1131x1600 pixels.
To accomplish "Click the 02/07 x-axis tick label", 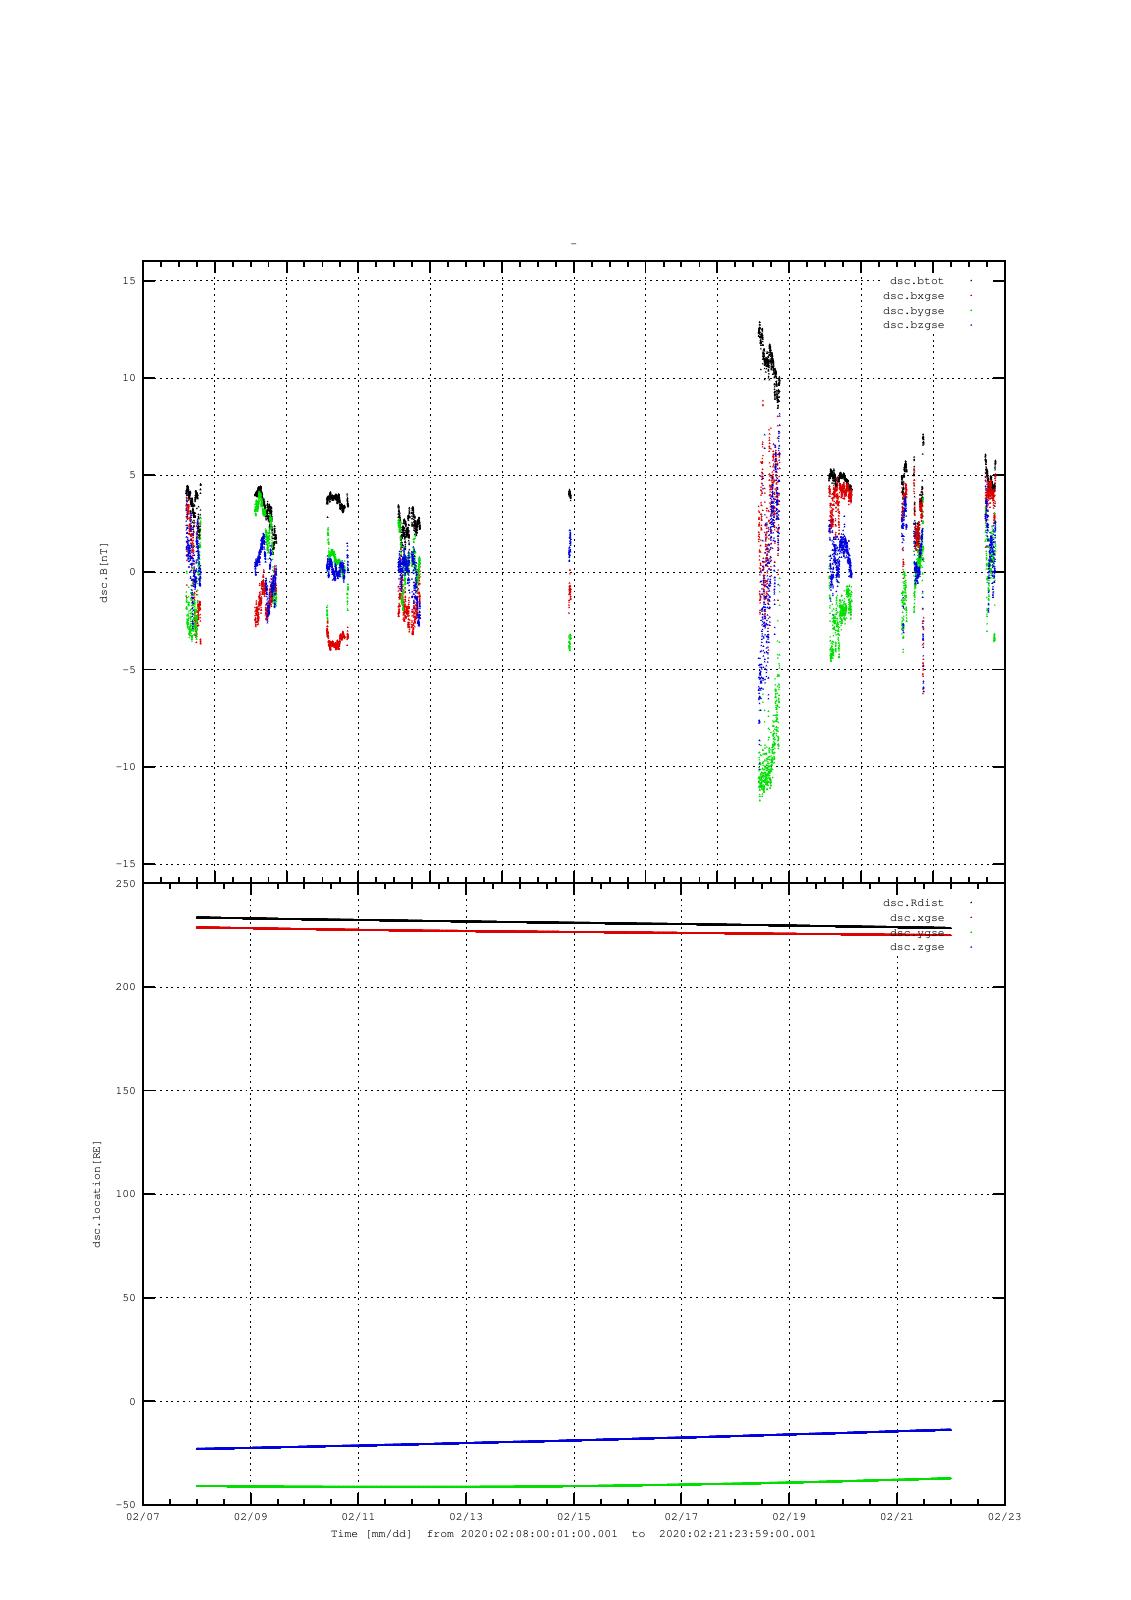I will click(x=143, y=1517).
